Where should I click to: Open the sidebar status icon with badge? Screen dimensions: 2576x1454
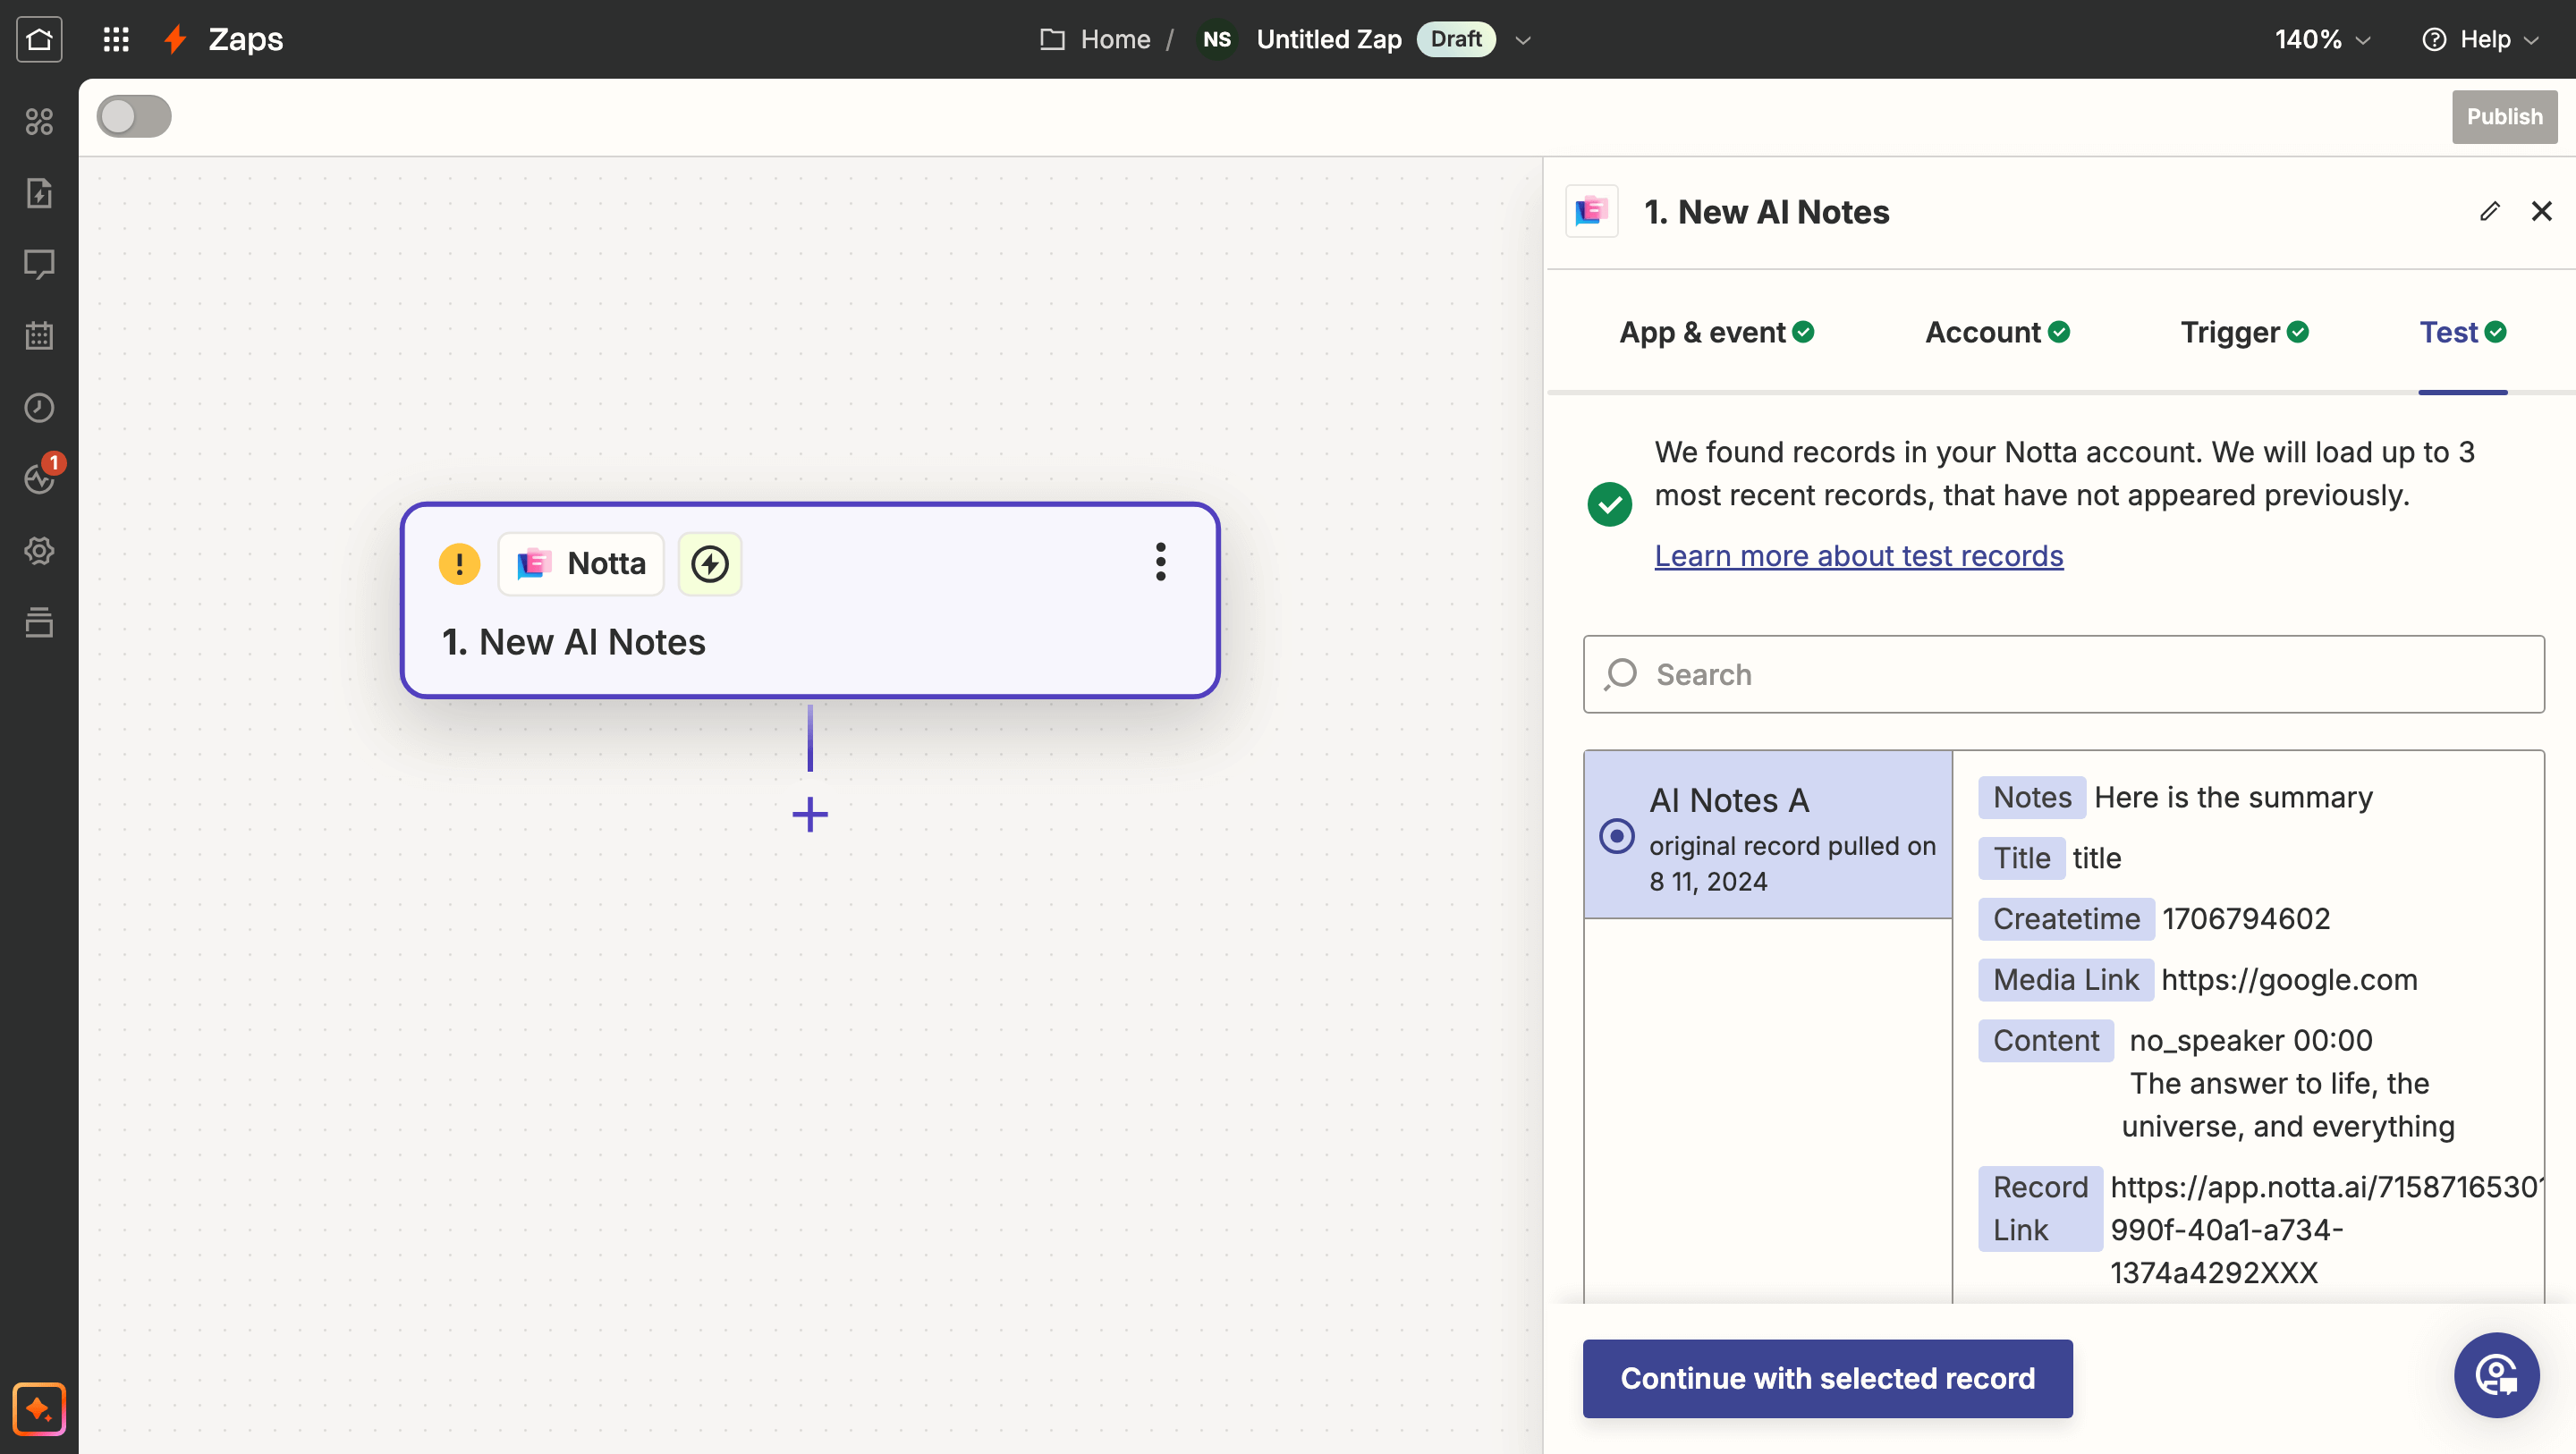coord(40,478)
